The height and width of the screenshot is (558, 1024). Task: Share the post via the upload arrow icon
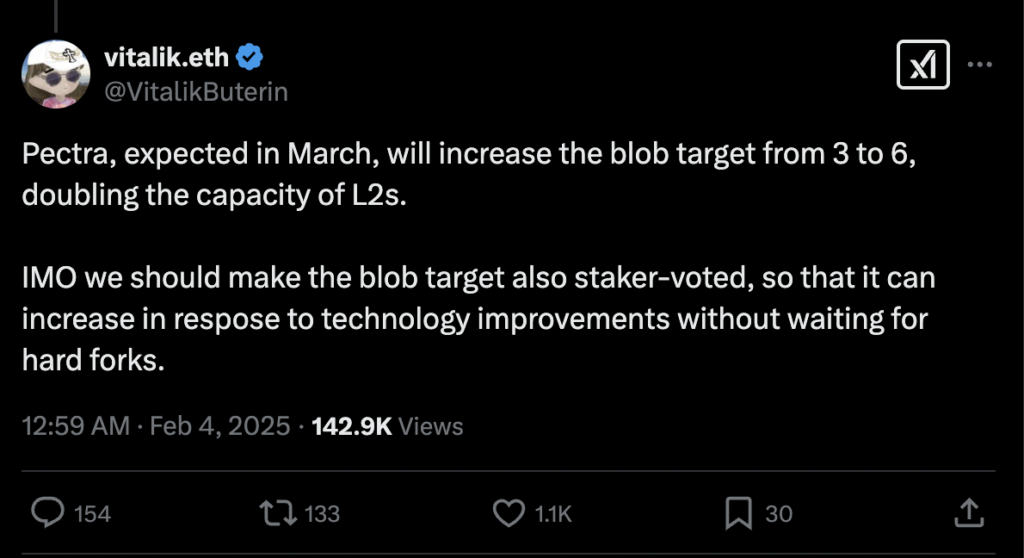point(967,513)
